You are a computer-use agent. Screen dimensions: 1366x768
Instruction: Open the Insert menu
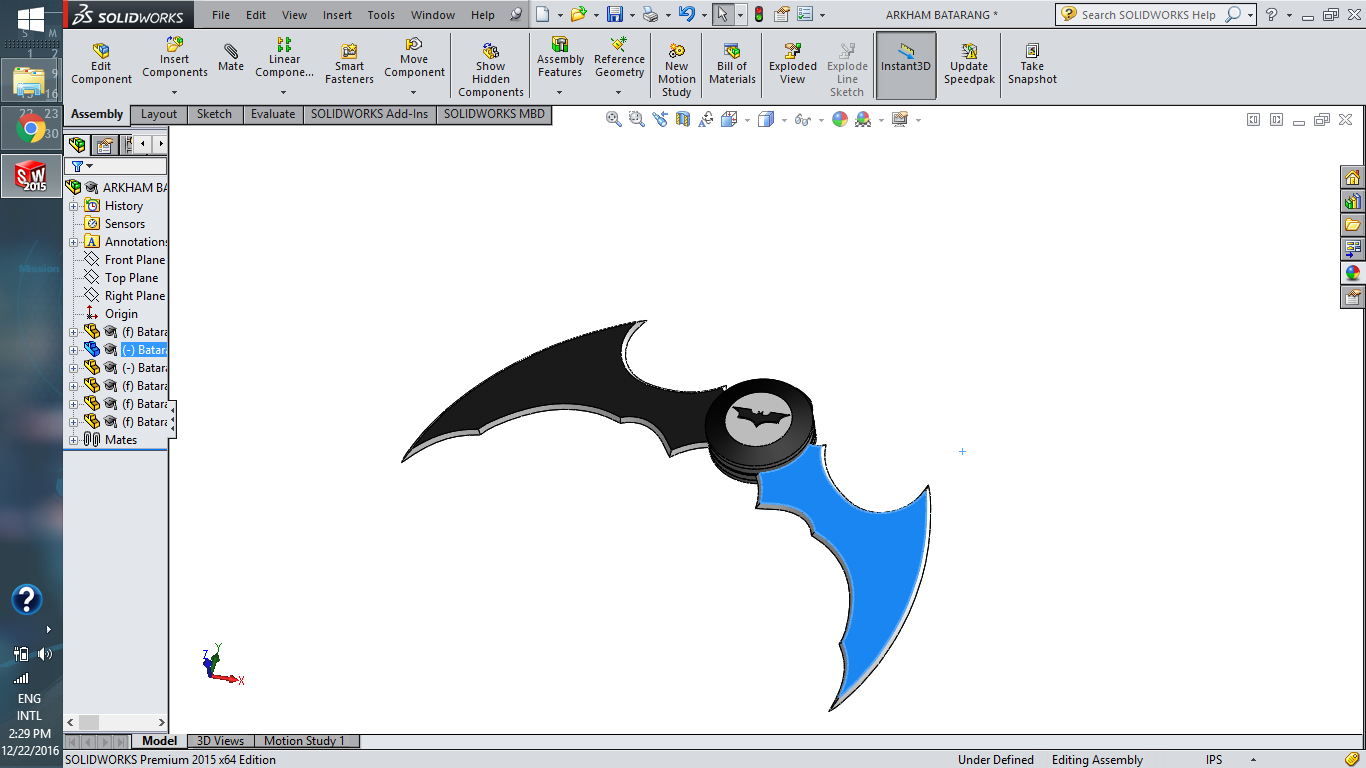click(x=337, y=15)
